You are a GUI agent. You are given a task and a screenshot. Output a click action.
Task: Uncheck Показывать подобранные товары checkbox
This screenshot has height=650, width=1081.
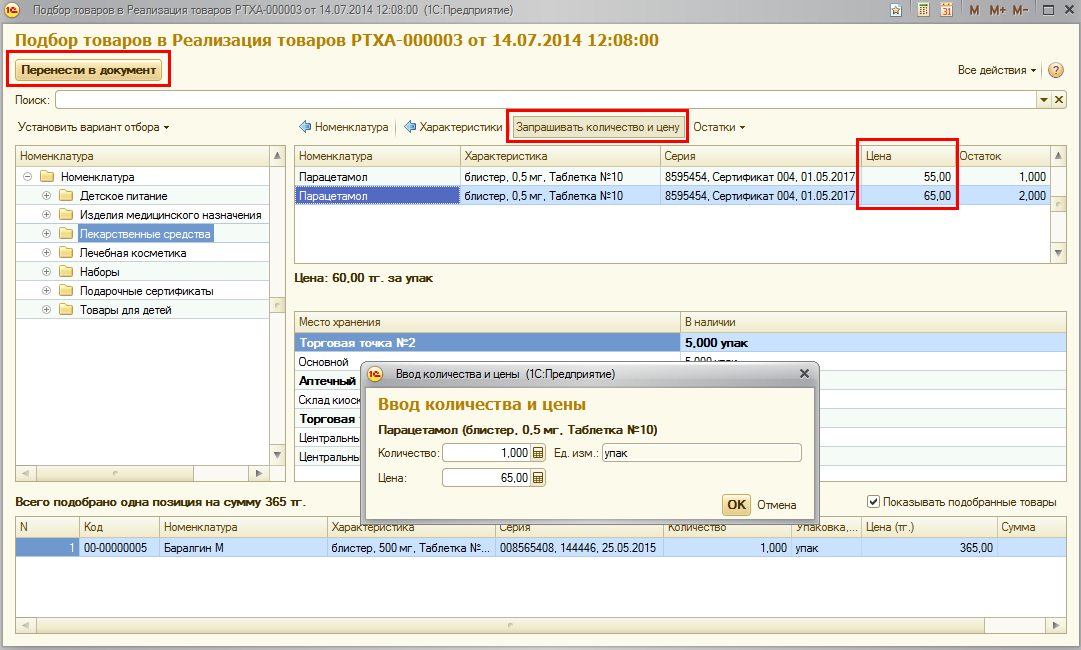coord(873,502)
